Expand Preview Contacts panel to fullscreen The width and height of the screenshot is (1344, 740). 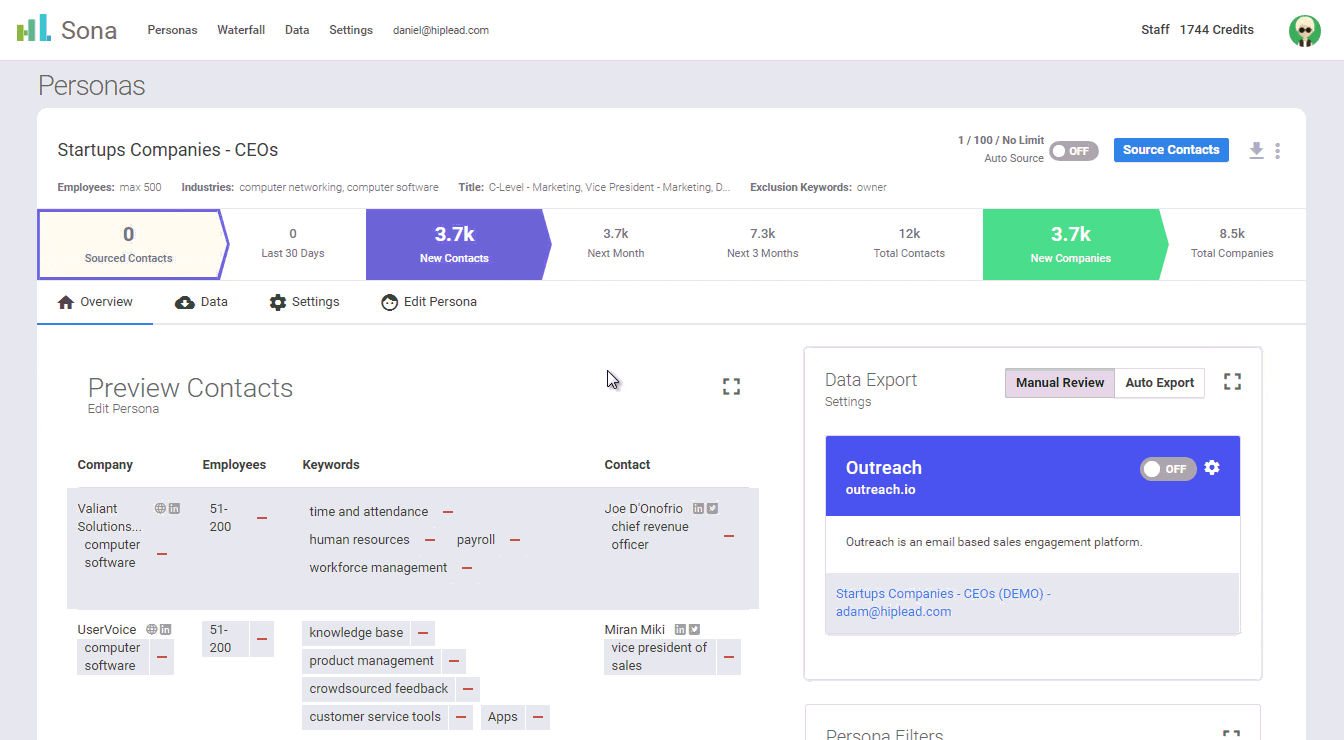click(x=731, y=386)
